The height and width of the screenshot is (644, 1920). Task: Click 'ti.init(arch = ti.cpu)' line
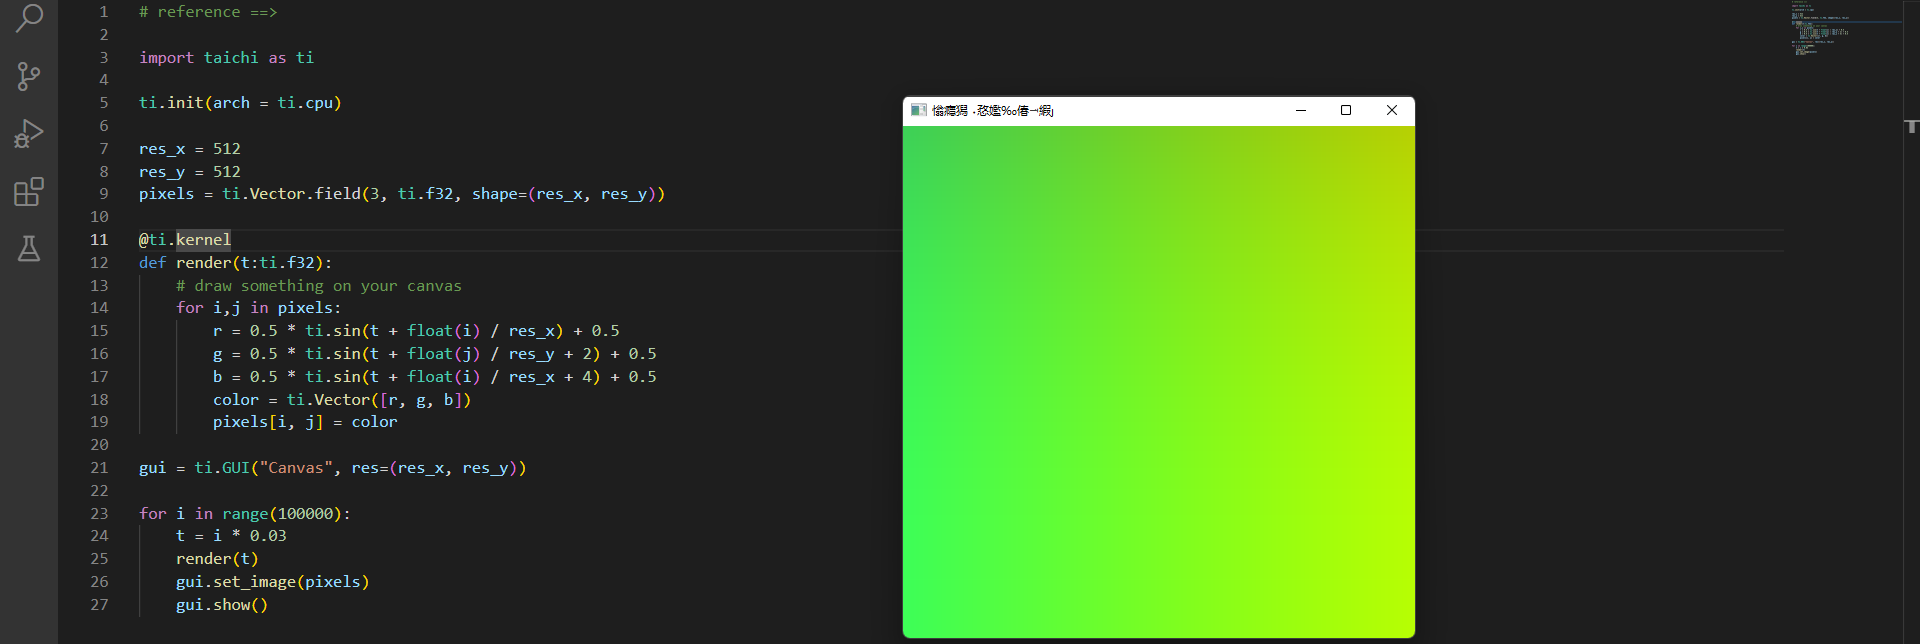pyautogui.click(x=240, y=103)
